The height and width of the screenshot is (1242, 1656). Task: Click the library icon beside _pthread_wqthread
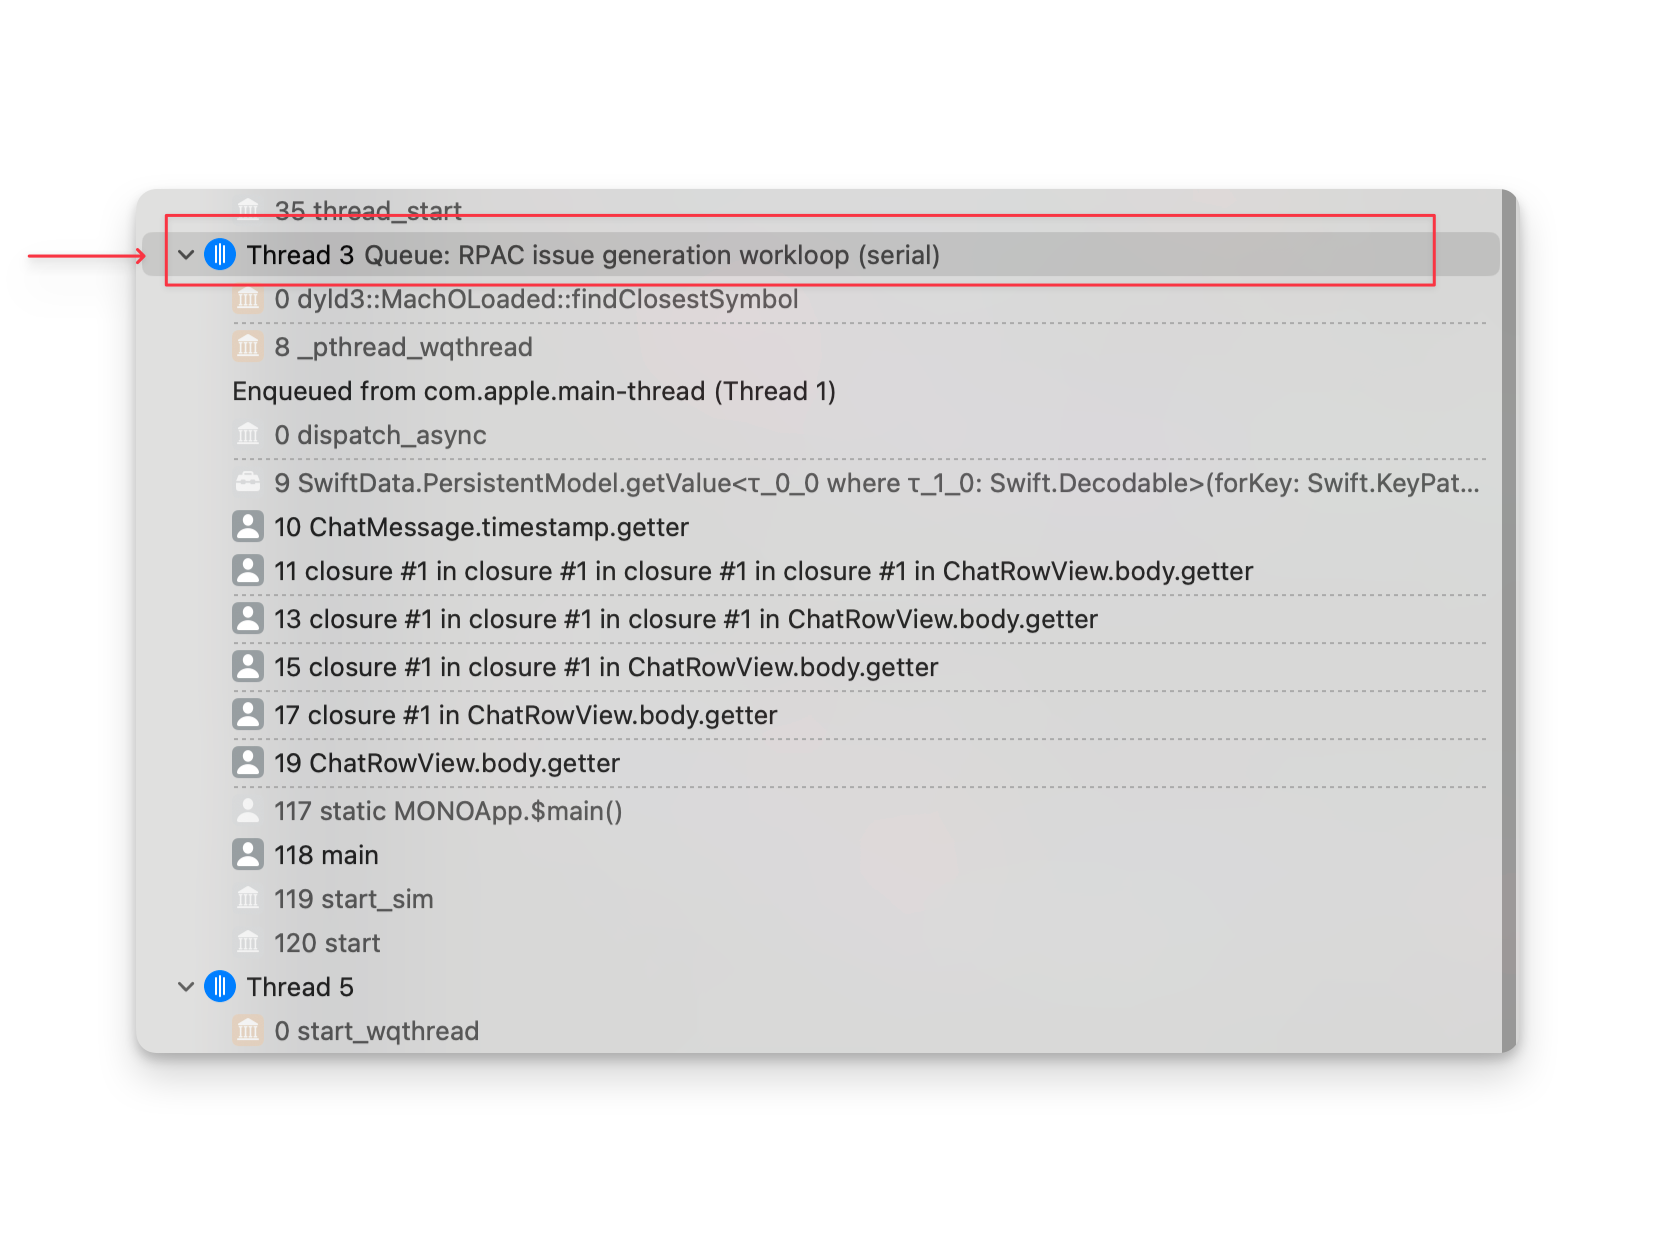248,347
